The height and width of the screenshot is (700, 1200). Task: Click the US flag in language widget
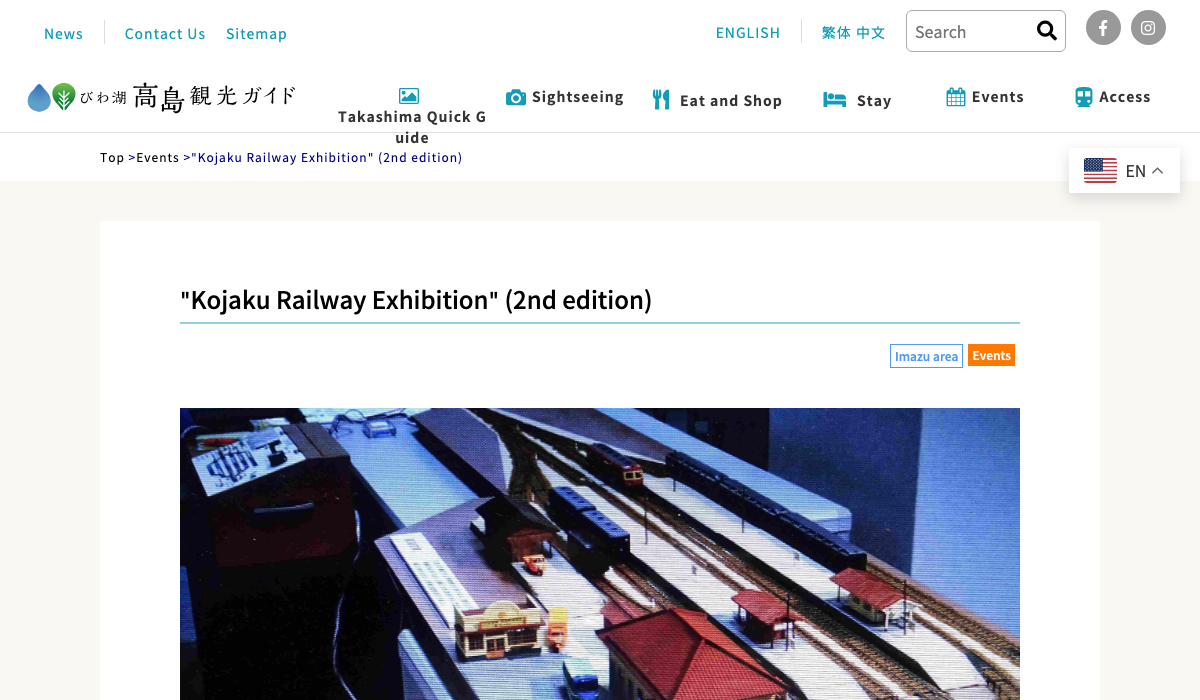click(1100, 171)
